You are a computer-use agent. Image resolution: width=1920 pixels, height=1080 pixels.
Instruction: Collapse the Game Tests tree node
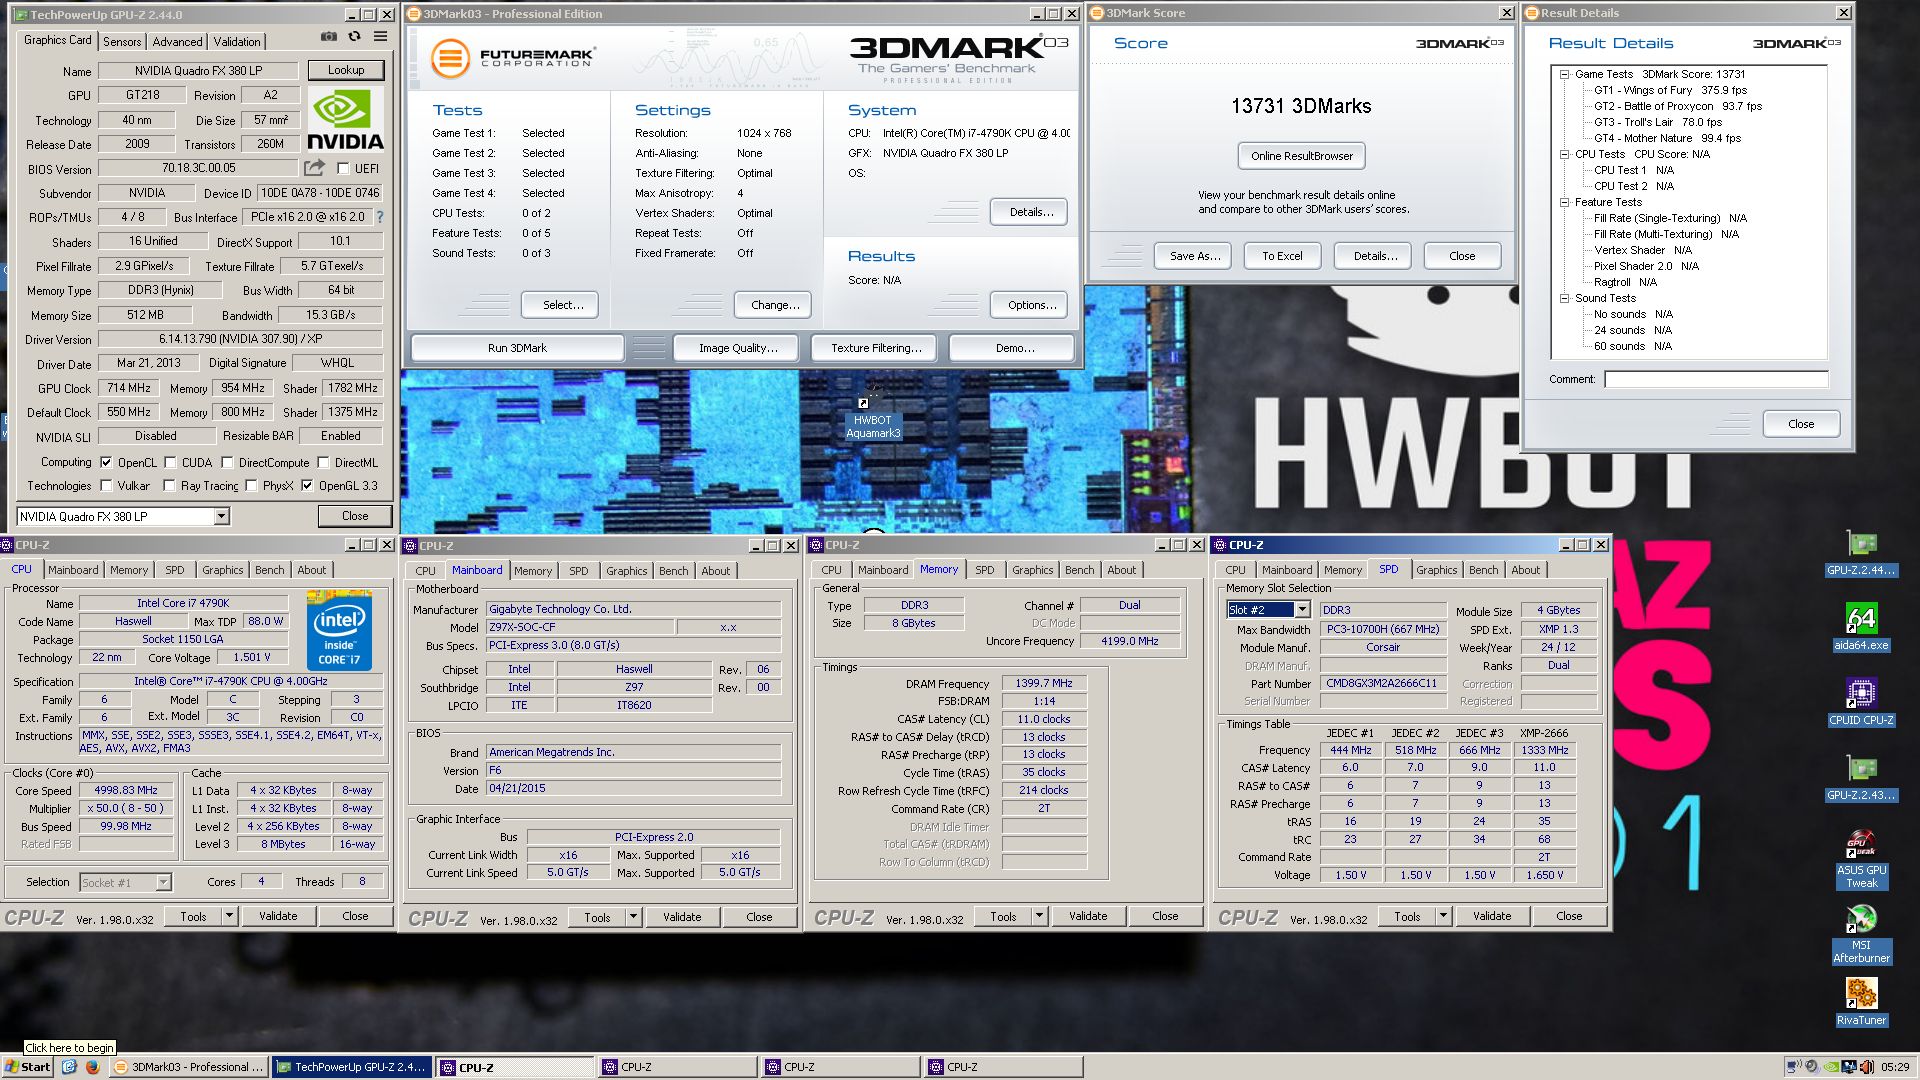[x=1564, y=74]
